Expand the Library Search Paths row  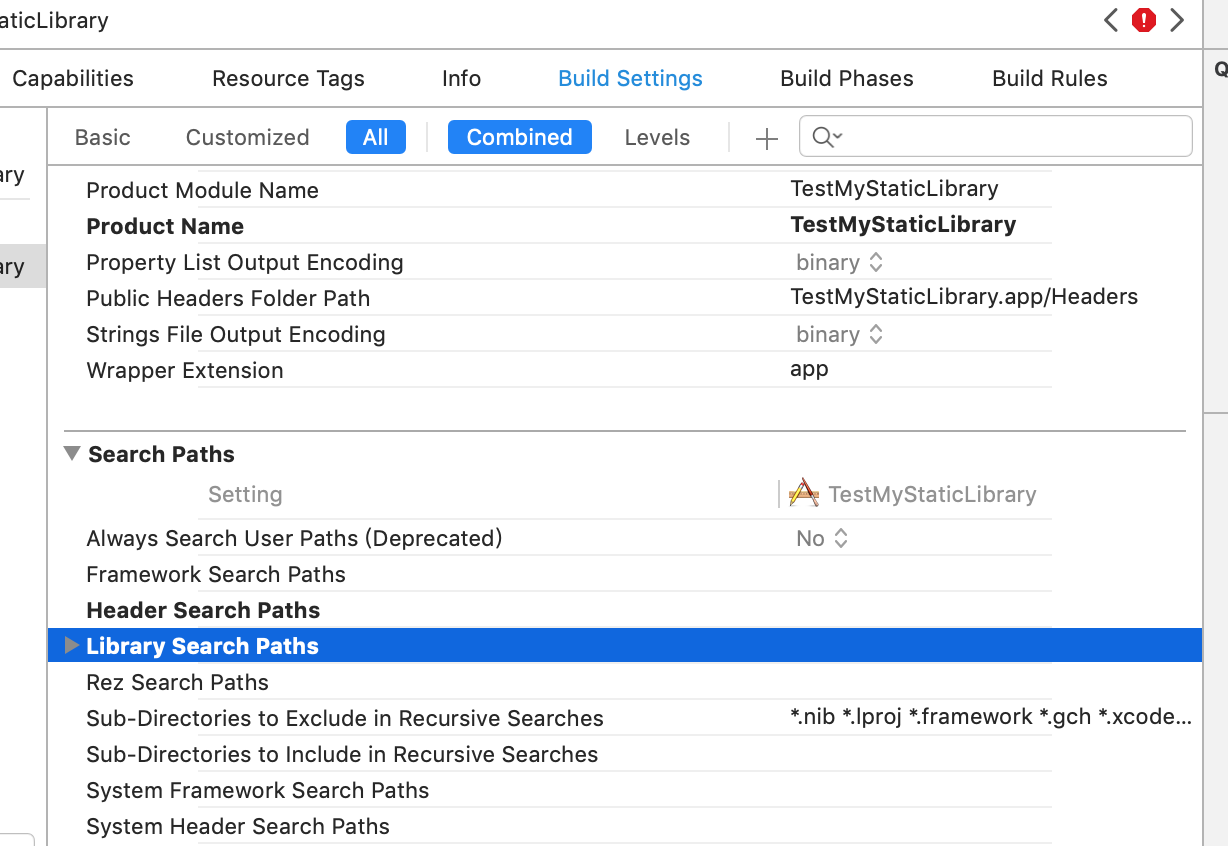click(72, 646)
